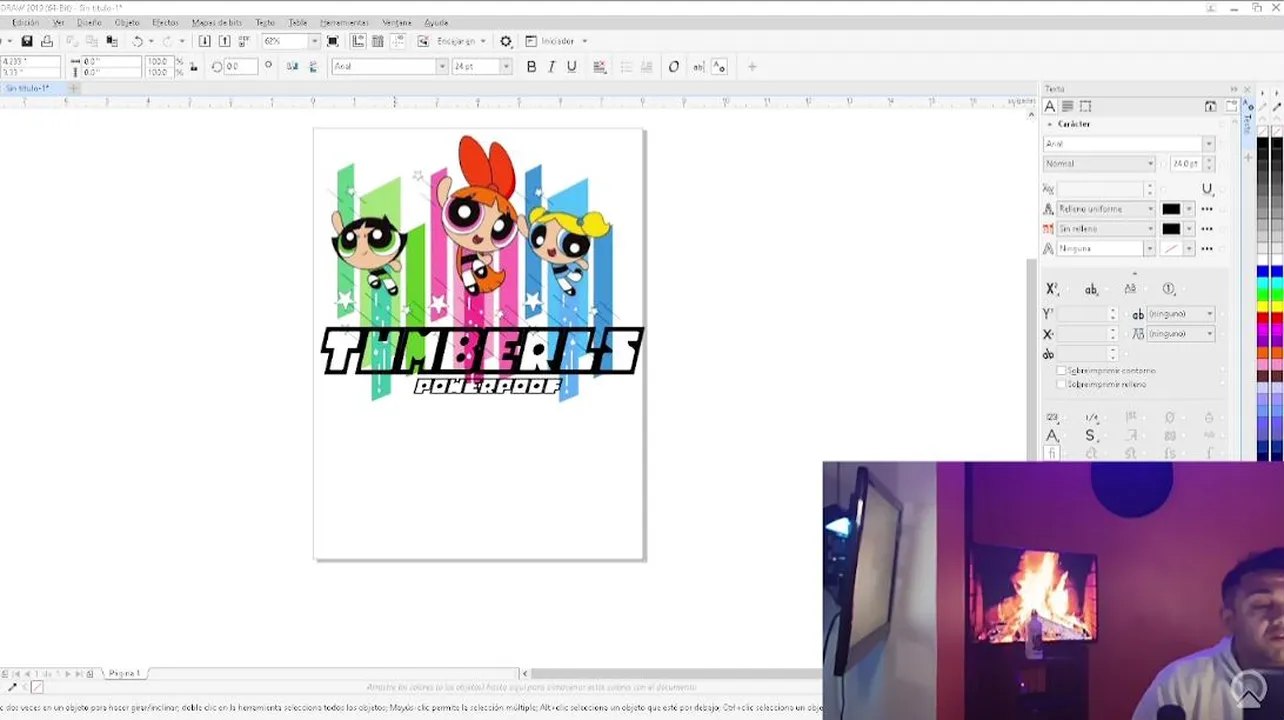
Task: Add a toolbar item with the plus icon
Action: pos(752,67)
